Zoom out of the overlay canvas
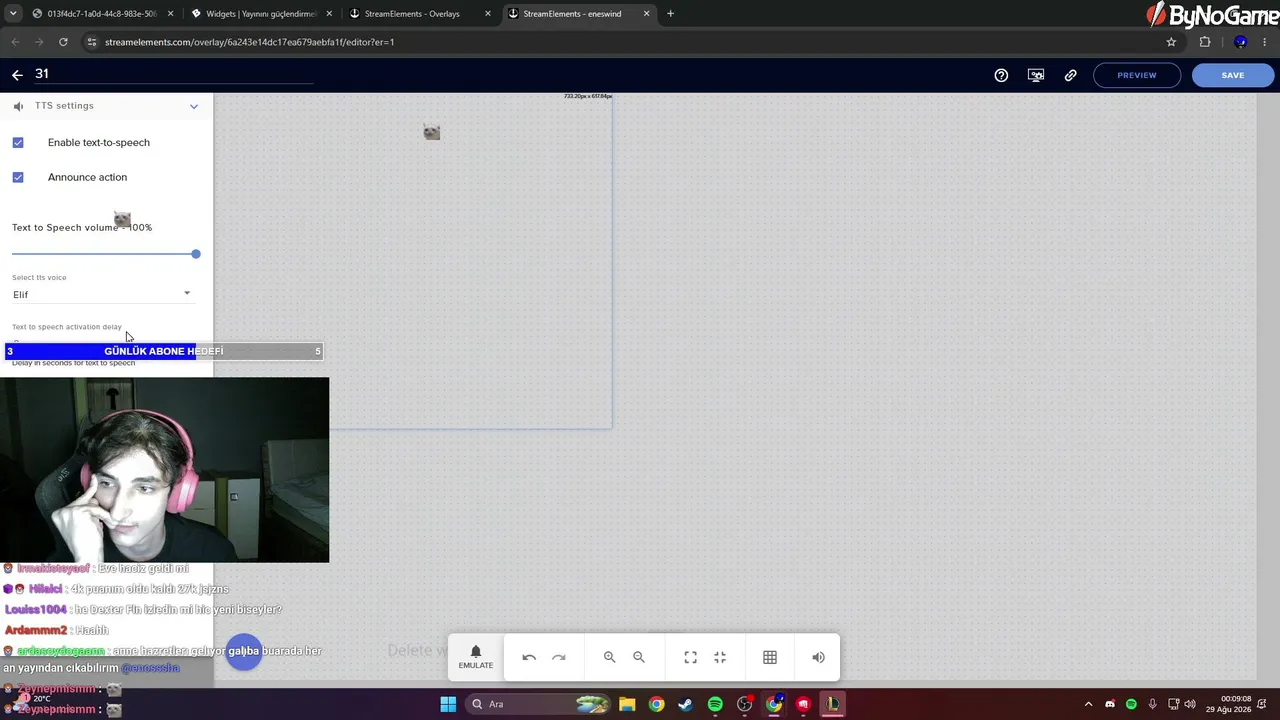The width and height of the screenshot is (1280, 720). (639, 657)
